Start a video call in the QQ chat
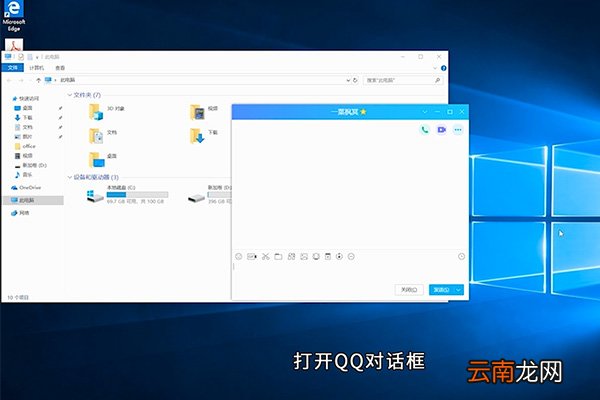The width and height of the screenshot is (600, 400). pos(442,130)
